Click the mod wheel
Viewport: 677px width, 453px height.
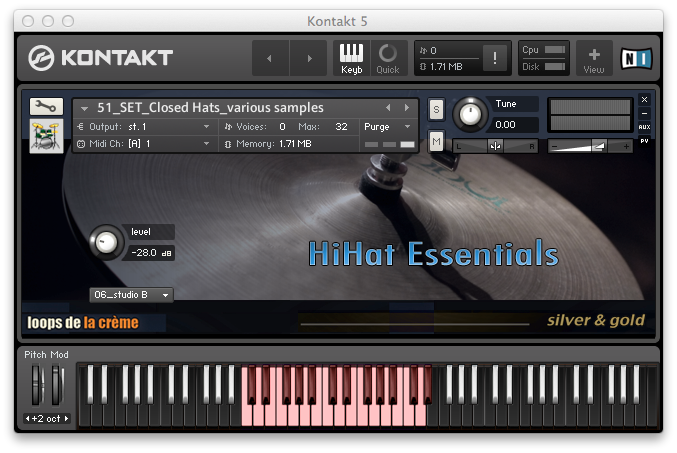coord(57,385)
